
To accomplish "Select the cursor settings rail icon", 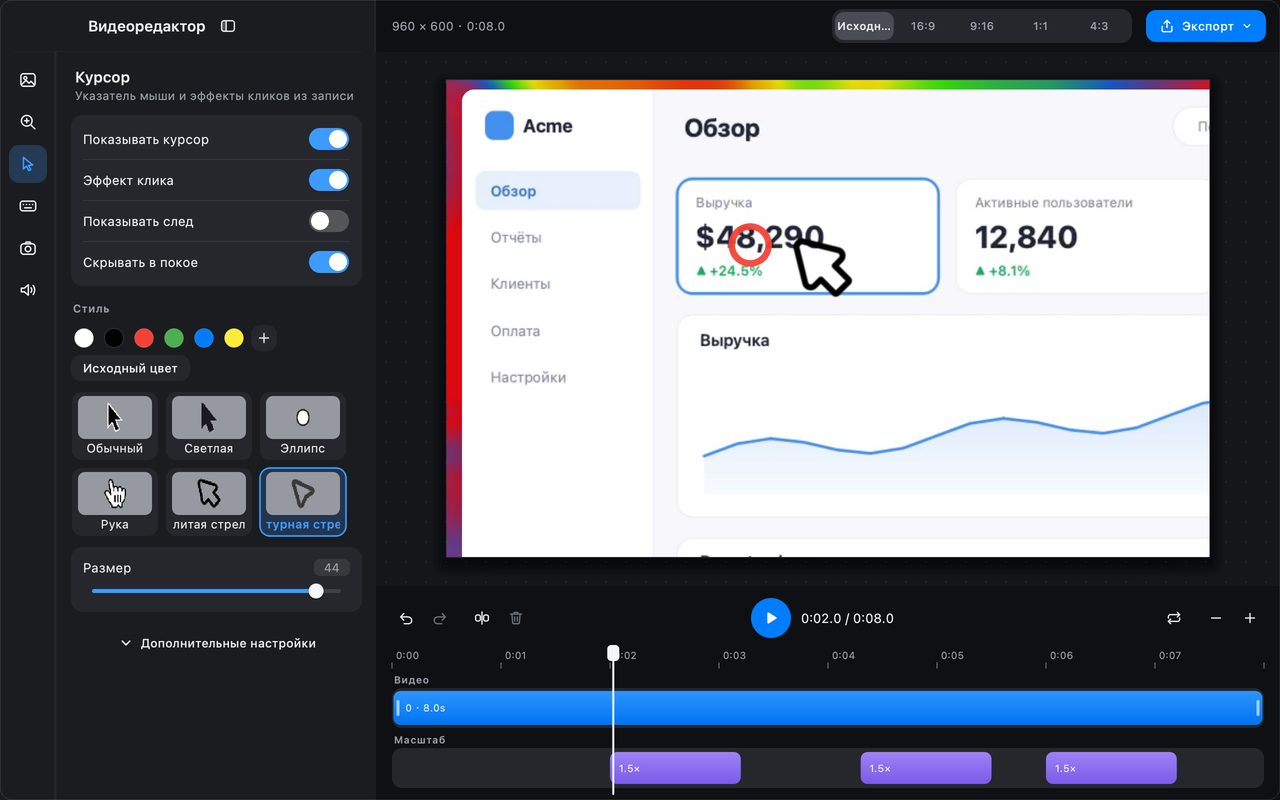I will [28, 164].
